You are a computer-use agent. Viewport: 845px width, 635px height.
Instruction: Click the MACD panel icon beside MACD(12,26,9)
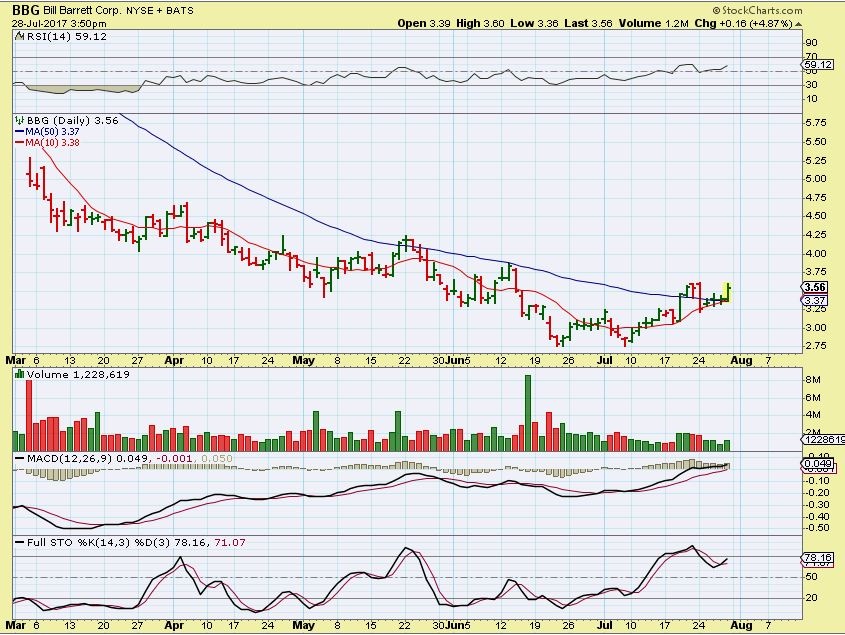[x=19, y=457]
